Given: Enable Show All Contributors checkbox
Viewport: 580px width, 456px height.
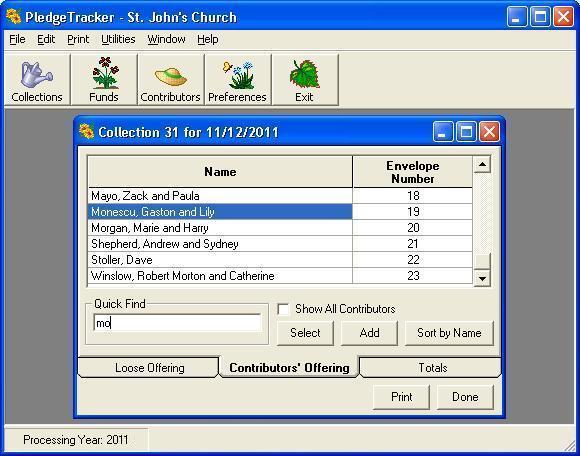Looking at the screenshot, I should pos(283,309).
